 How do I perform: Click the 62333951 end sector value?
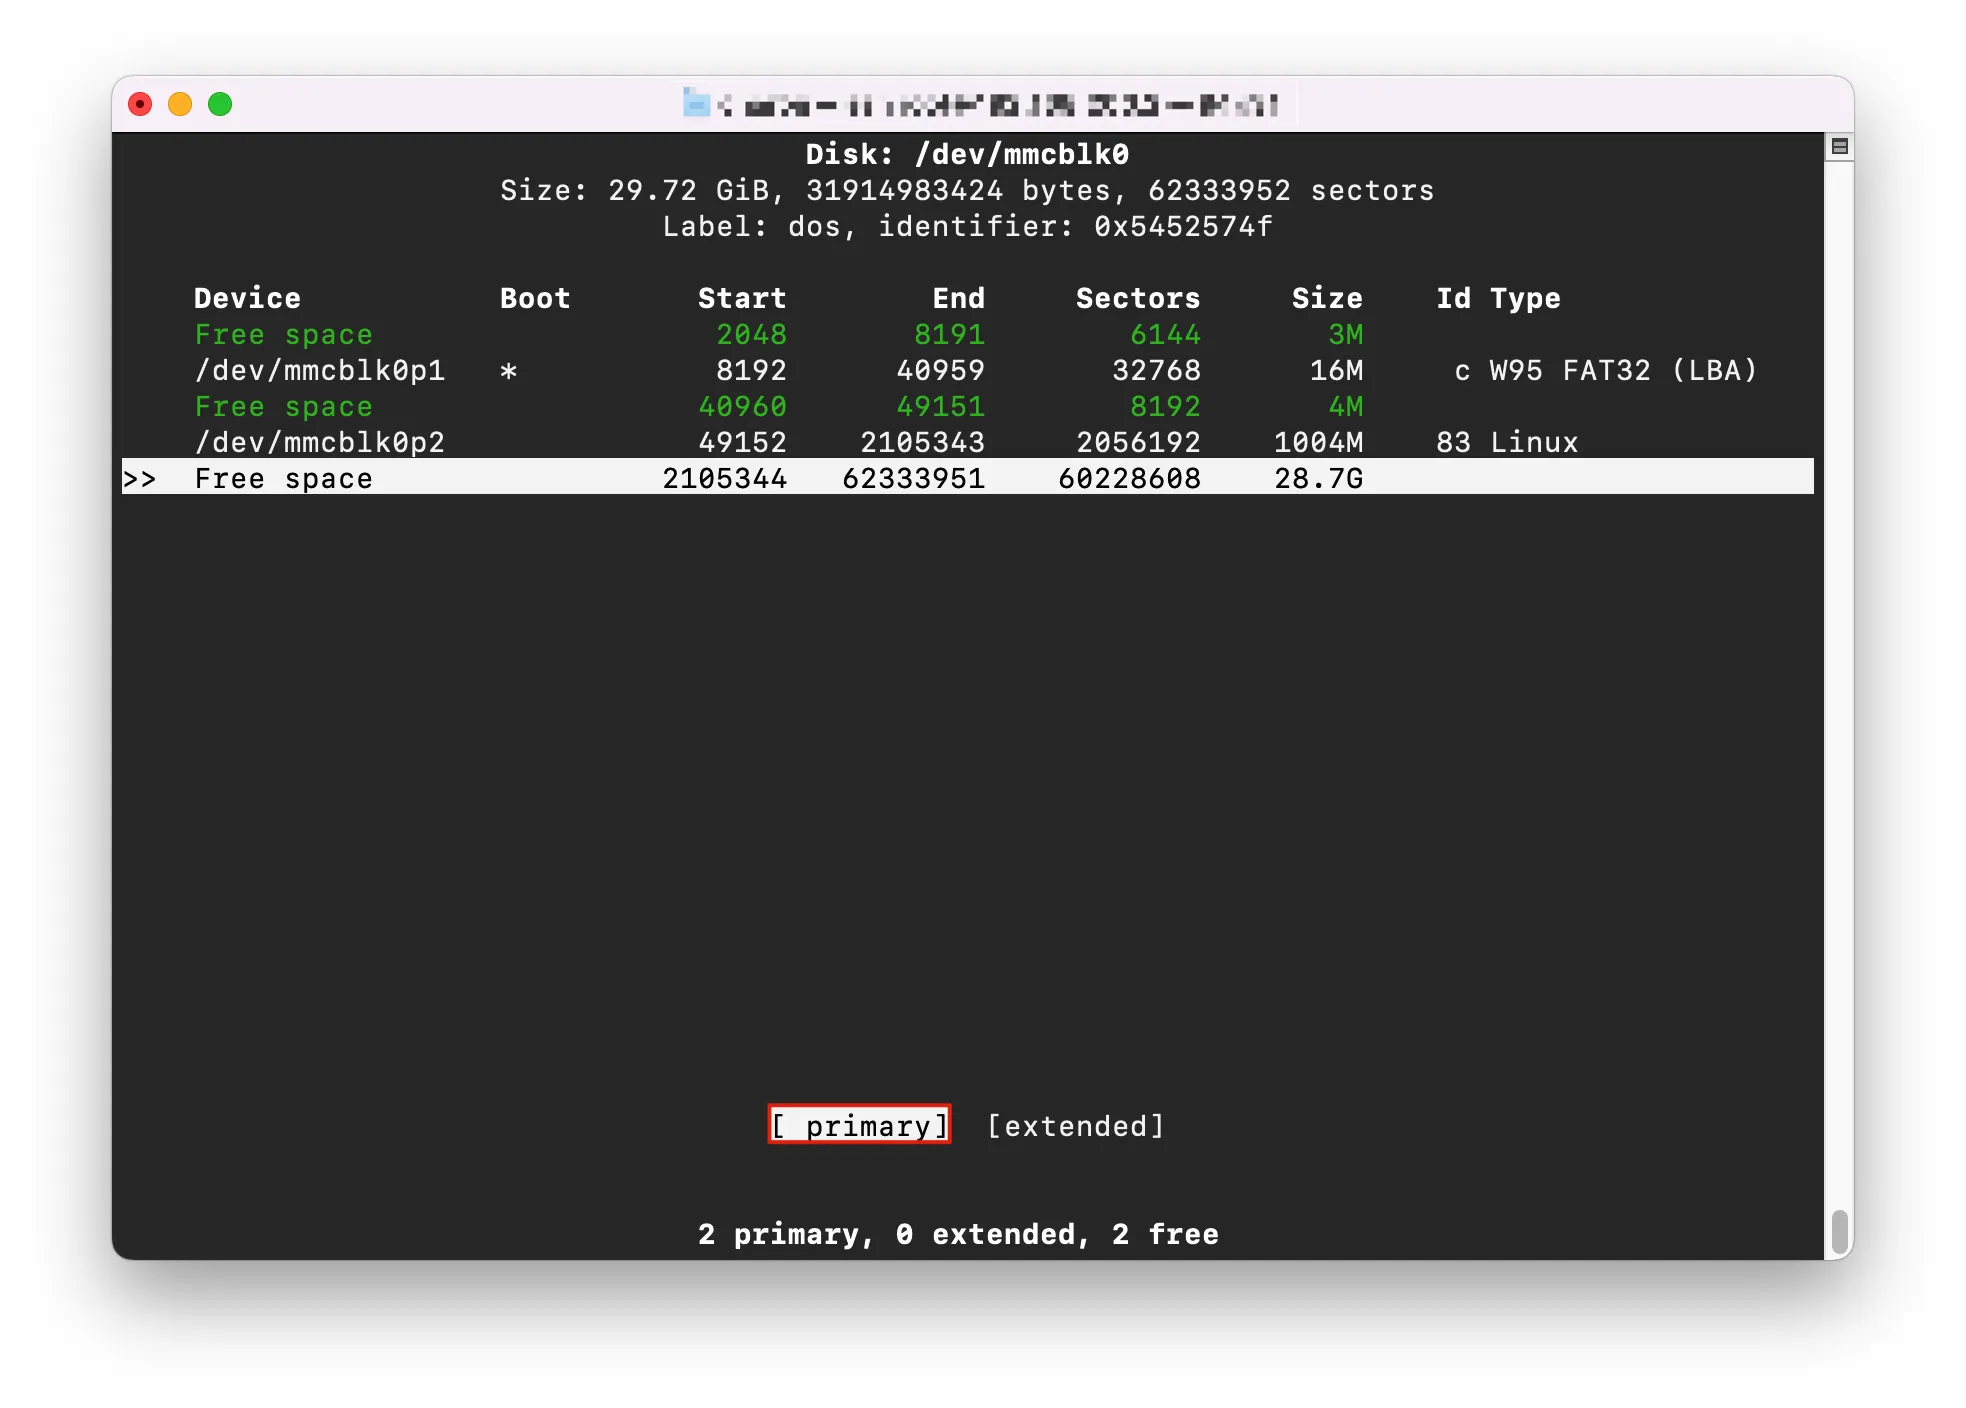pyautogui.click(x=913, y=478)
